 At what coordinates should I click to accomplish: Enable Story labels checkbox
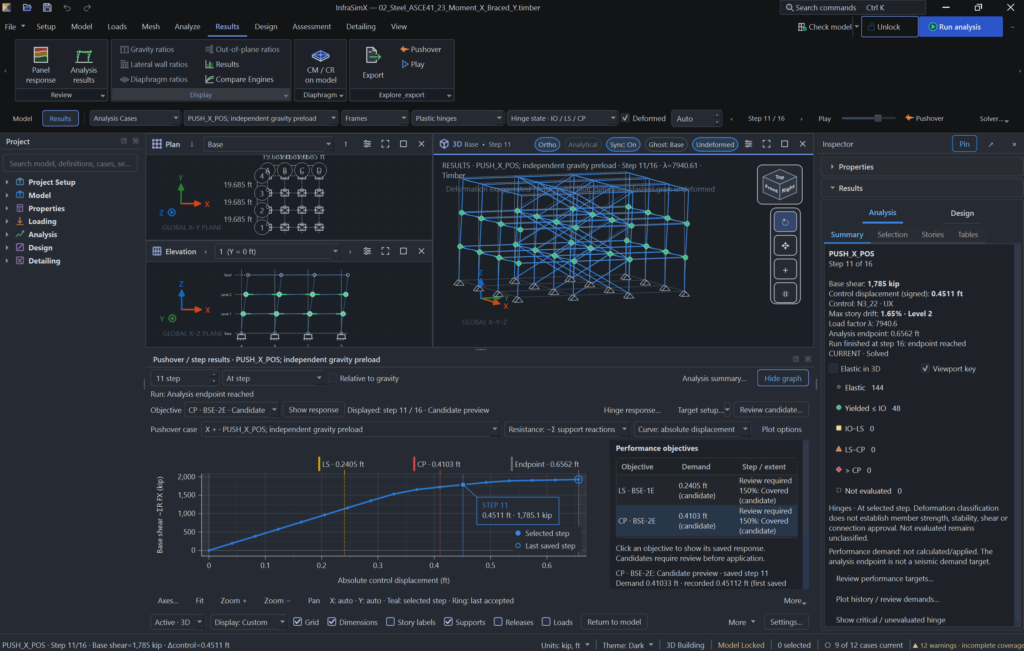[x=391, y=622]
